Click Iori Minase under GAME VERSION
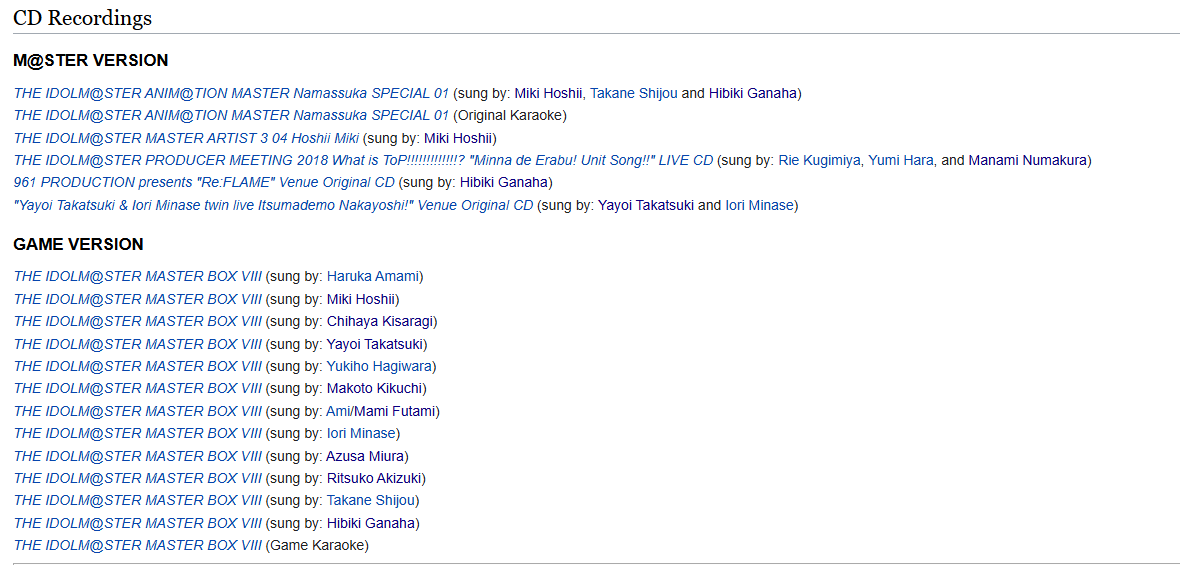The image size is (1180, 565). tap(361, 433)
